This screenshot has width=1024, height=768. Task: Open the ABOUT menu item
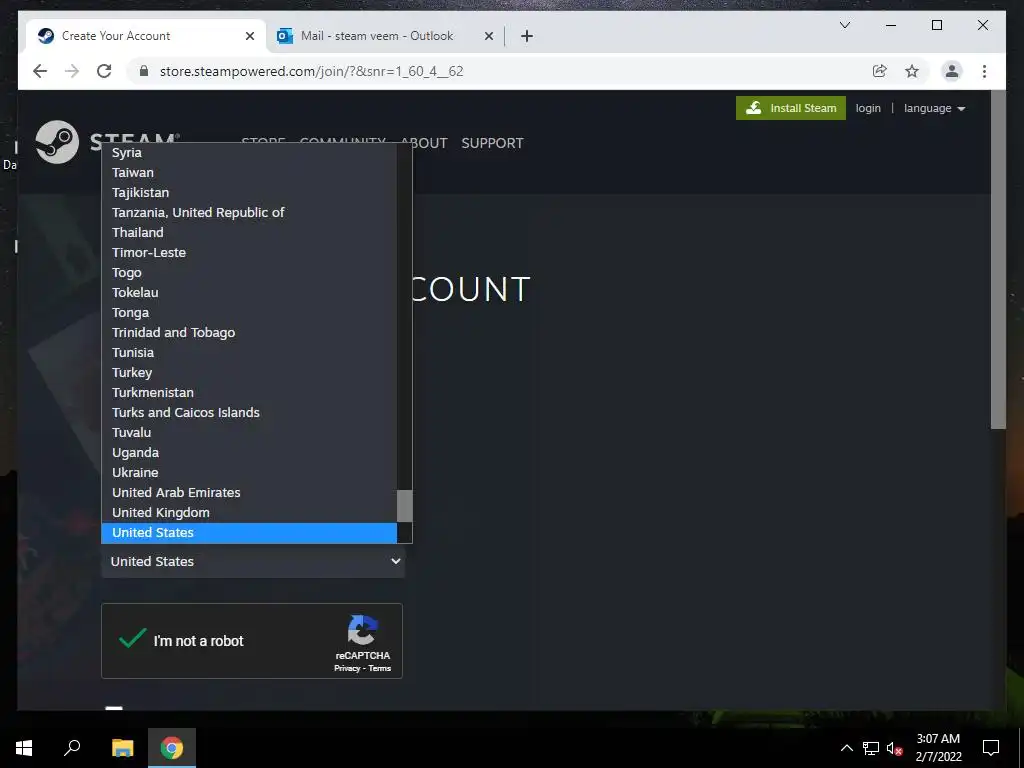(424, 143)
